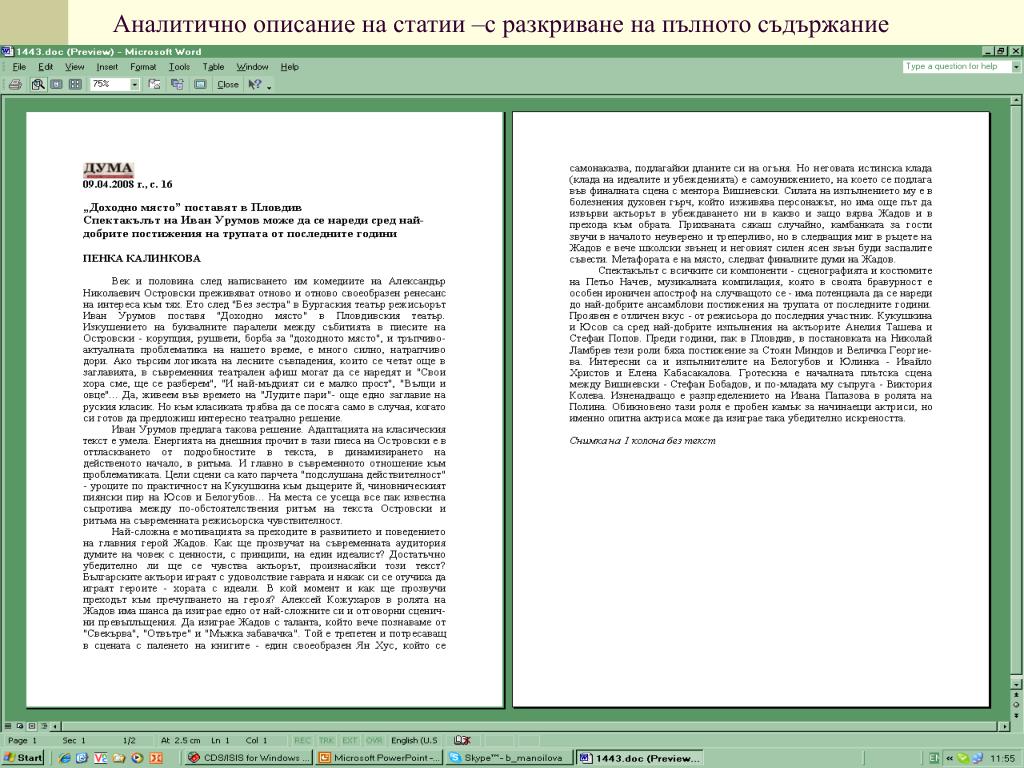
Task: Click the Type a question for help box
Action: [957, 66]
